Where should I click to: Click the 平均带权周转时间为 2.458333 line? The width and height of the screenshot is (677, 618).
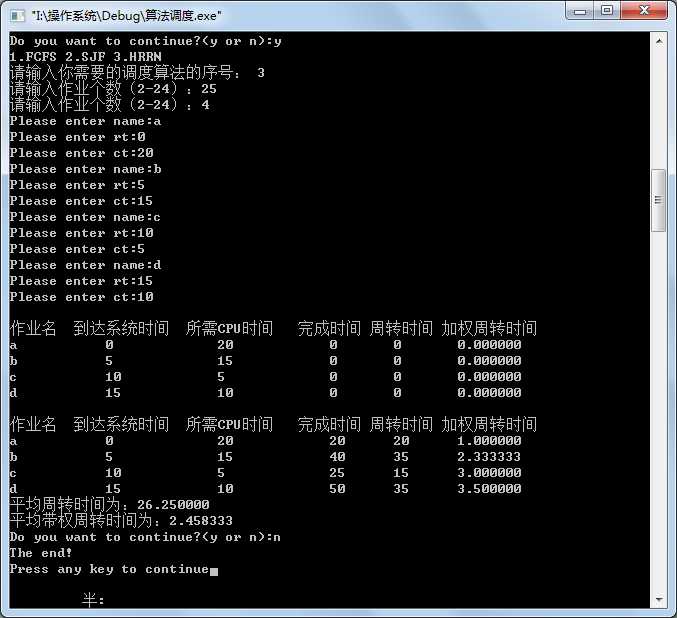point(121,521)
